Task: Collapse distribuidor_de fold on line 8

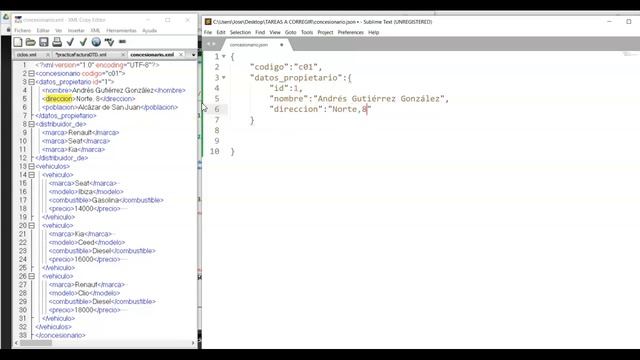Action: (31, 124)
